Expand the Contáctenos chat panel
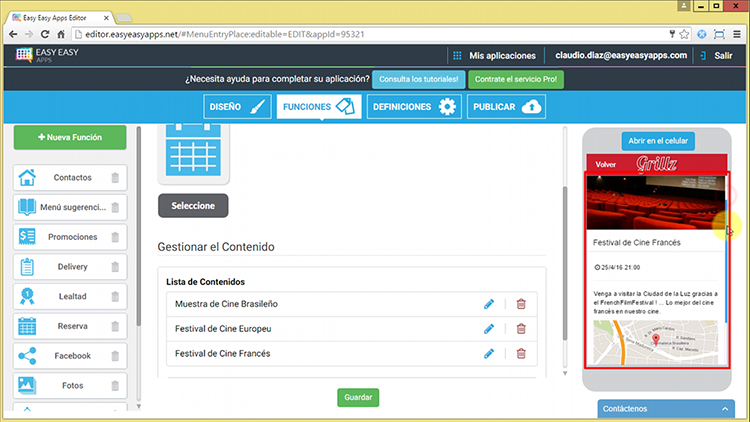The image size is (750, 422). pyautogui.click(x=665, y=409)
